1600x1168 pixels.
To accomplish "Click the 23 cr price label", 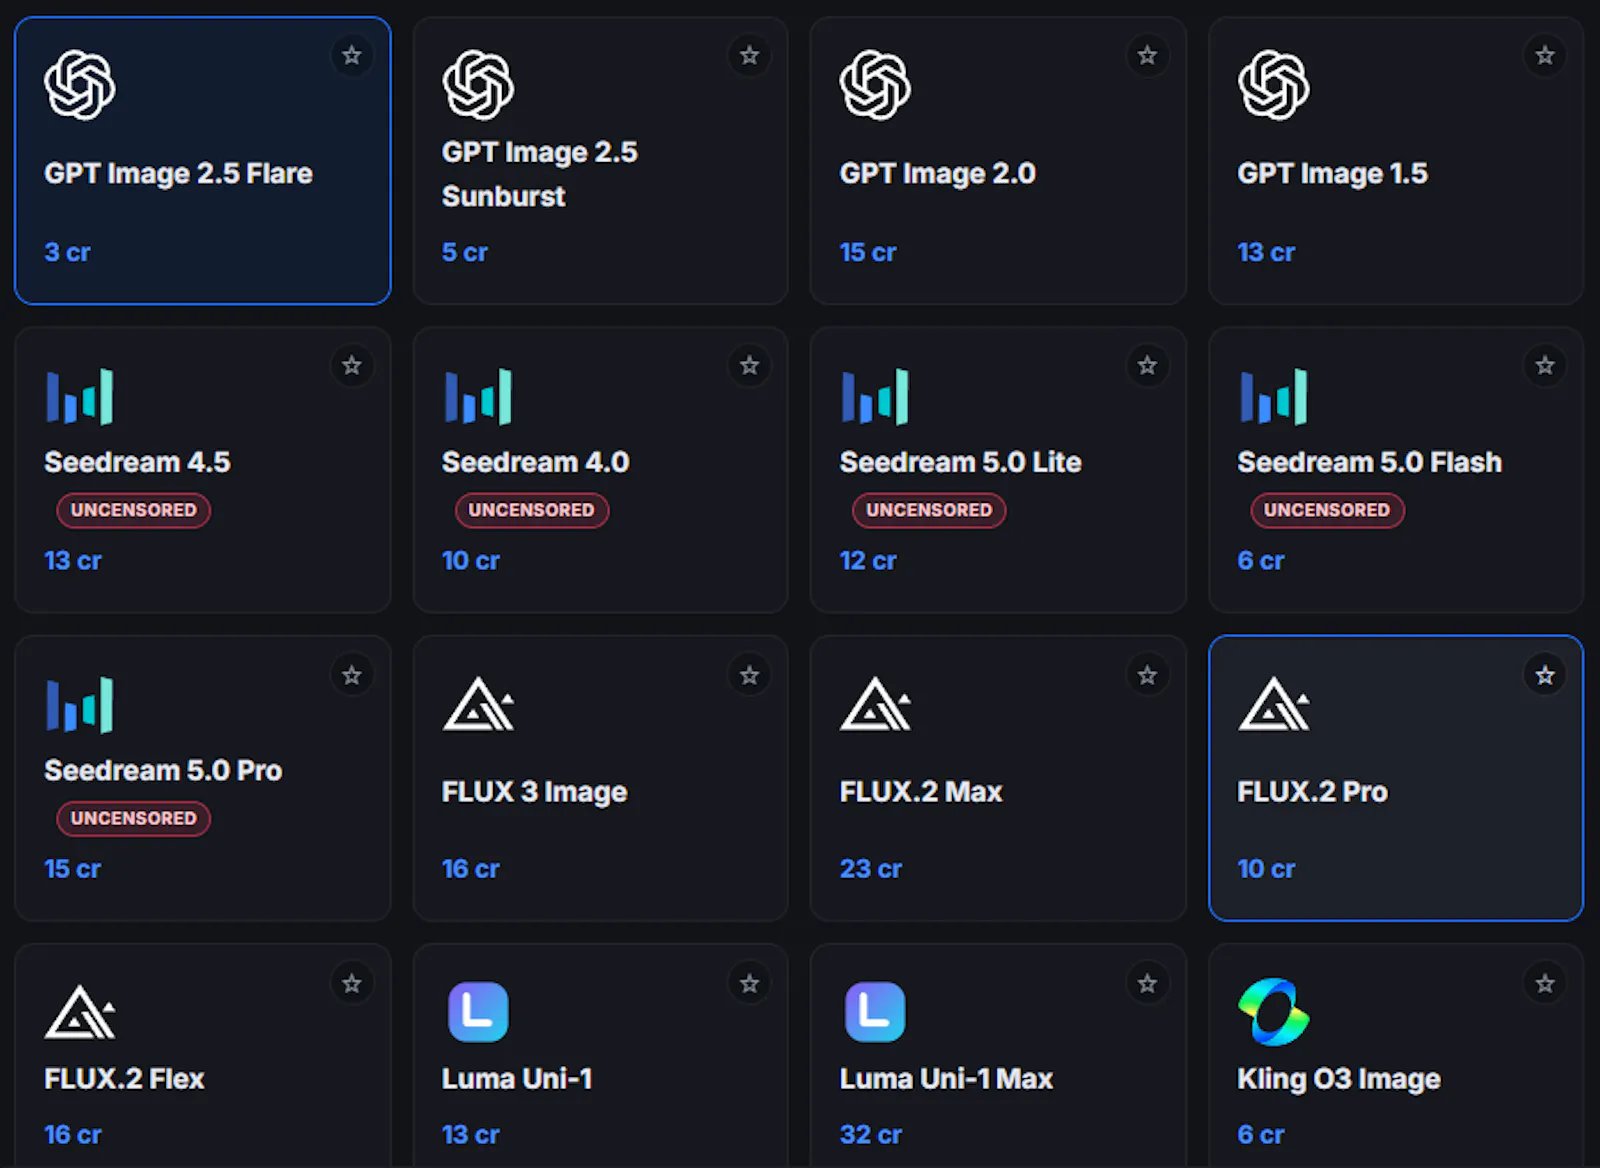I will point(870,869).
